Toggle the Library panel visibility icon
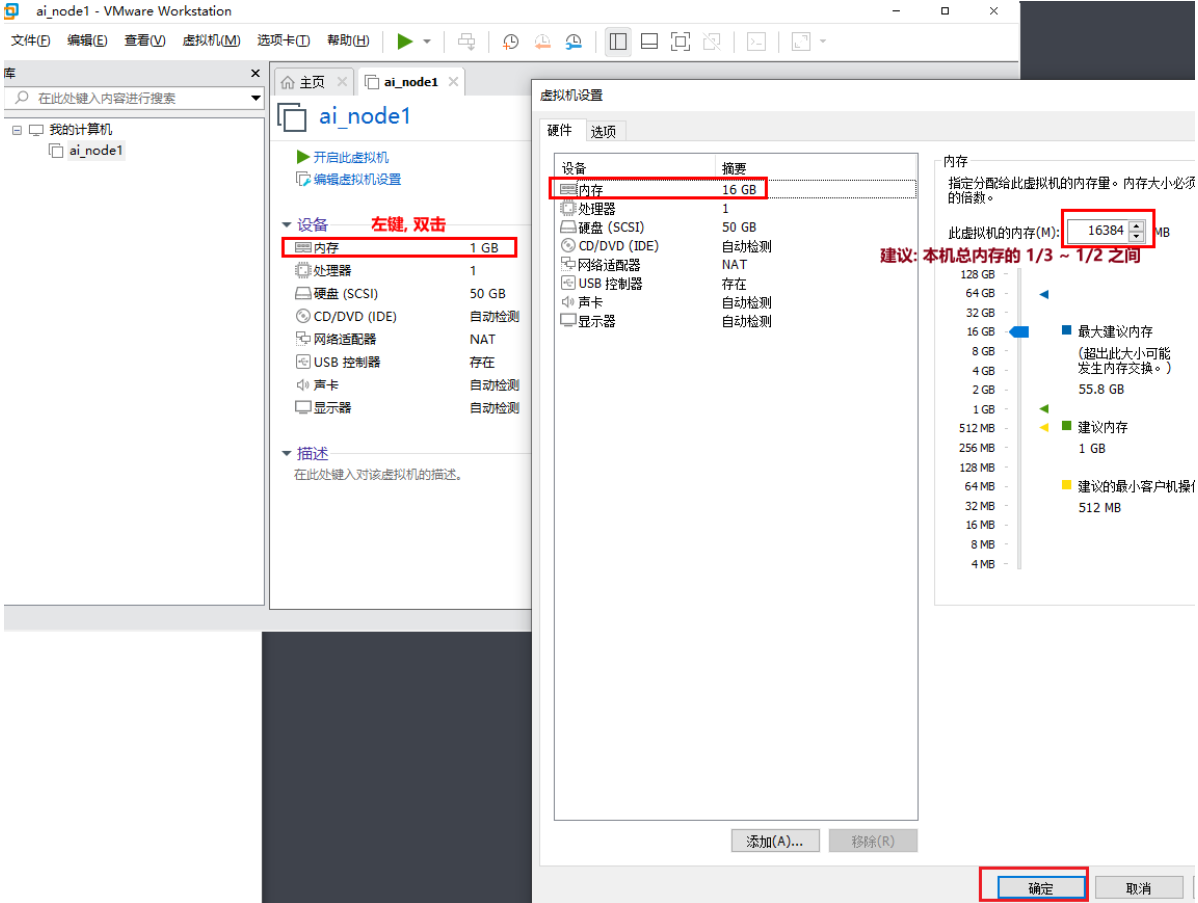Viewport: 1198px width, 903px height. click(x=616, y=41)
